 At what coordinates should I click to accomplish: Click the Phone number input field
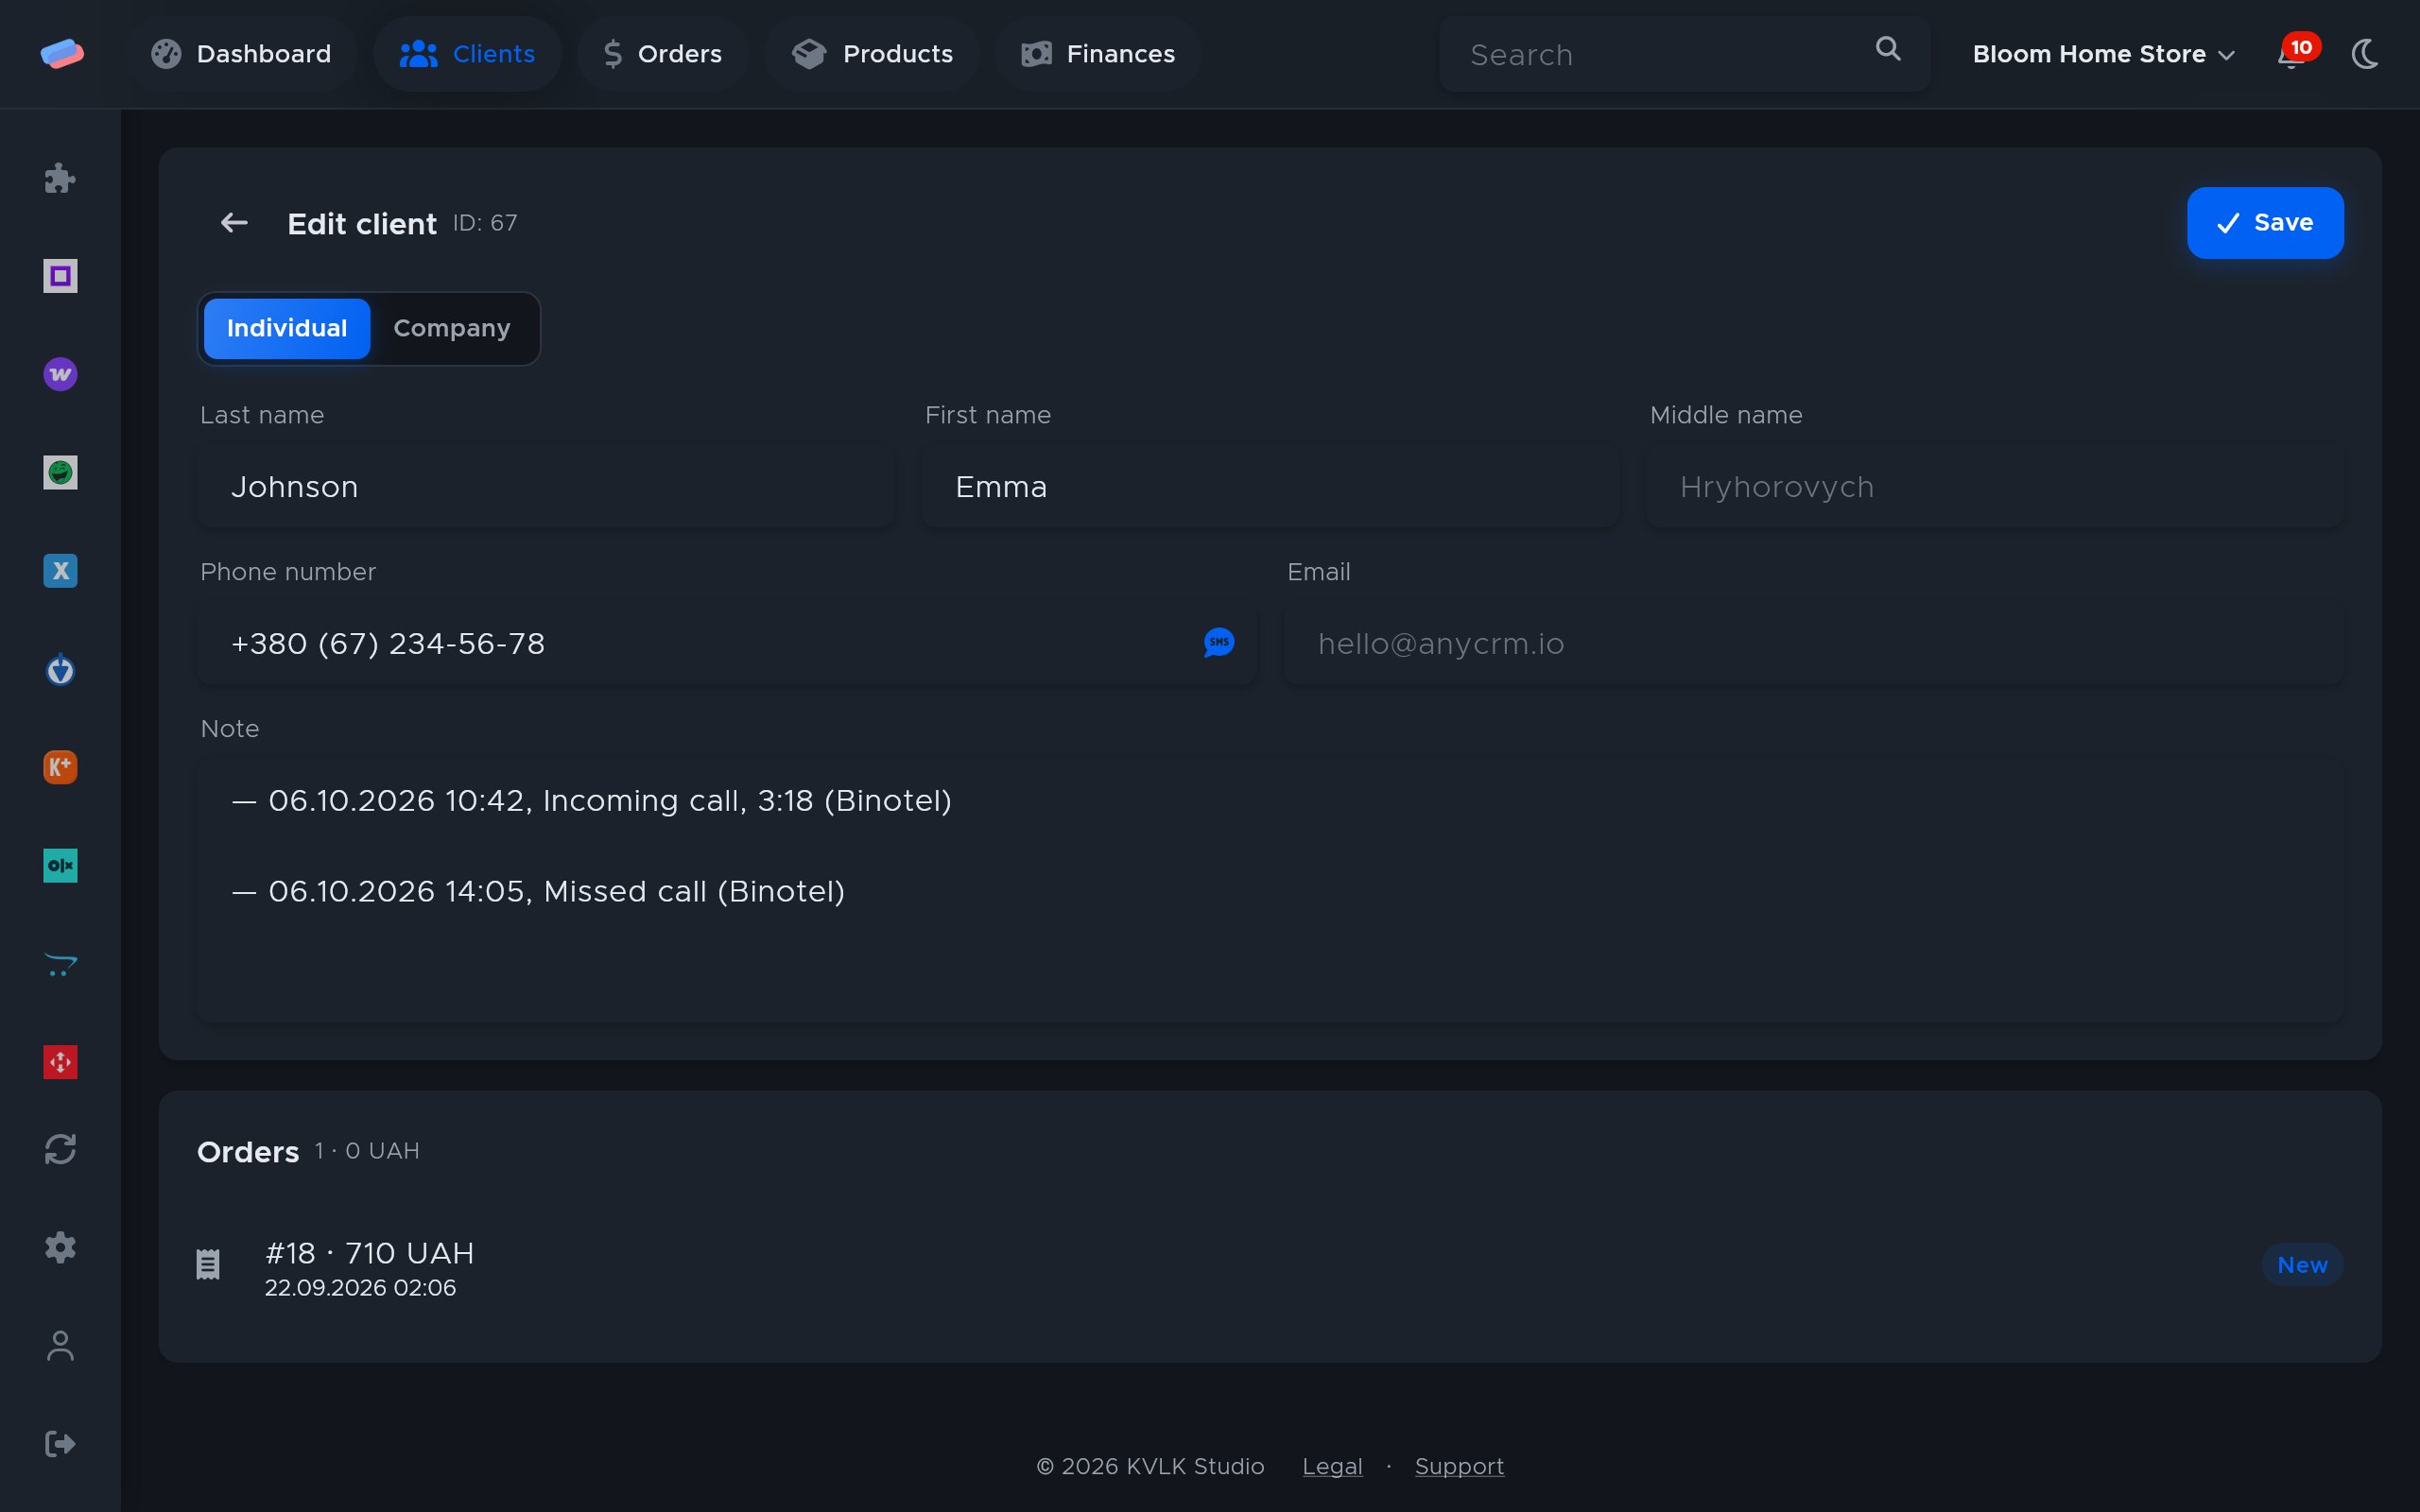(726, 644)
